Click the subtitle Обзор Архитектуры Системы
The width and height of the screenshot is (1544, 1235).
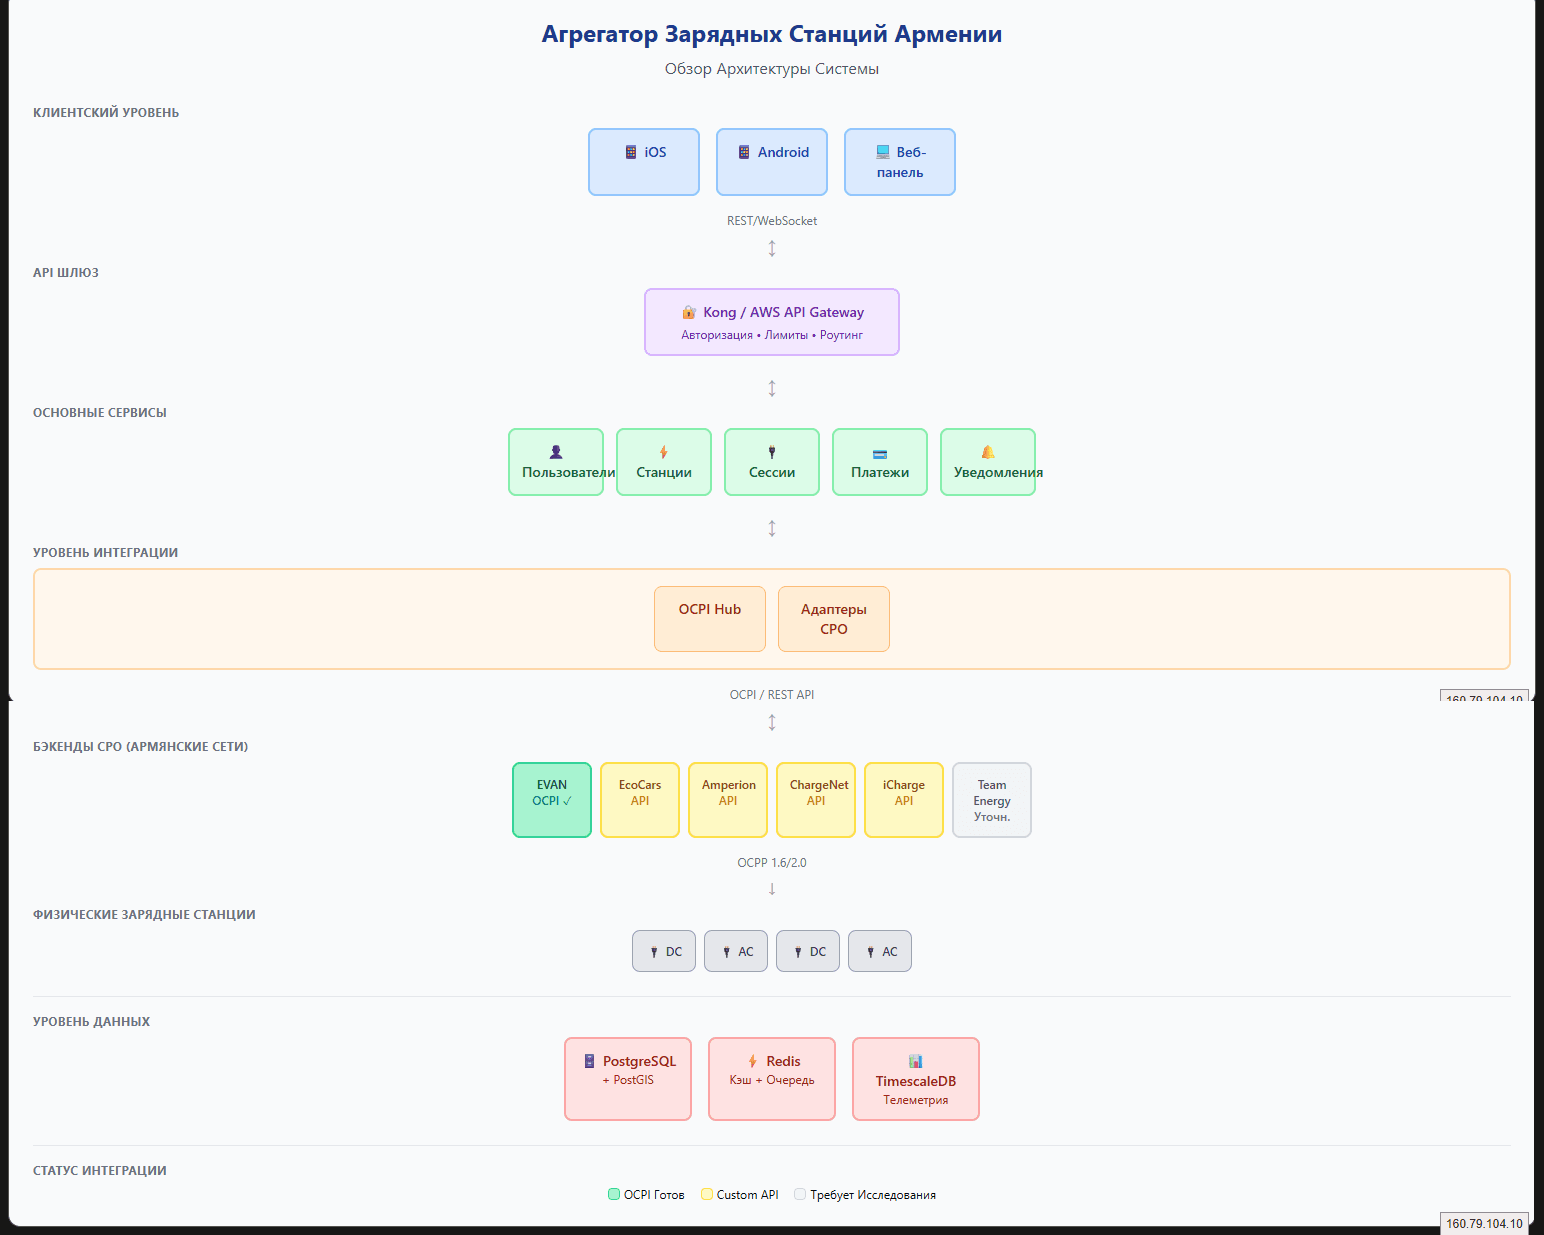[772, 69]
